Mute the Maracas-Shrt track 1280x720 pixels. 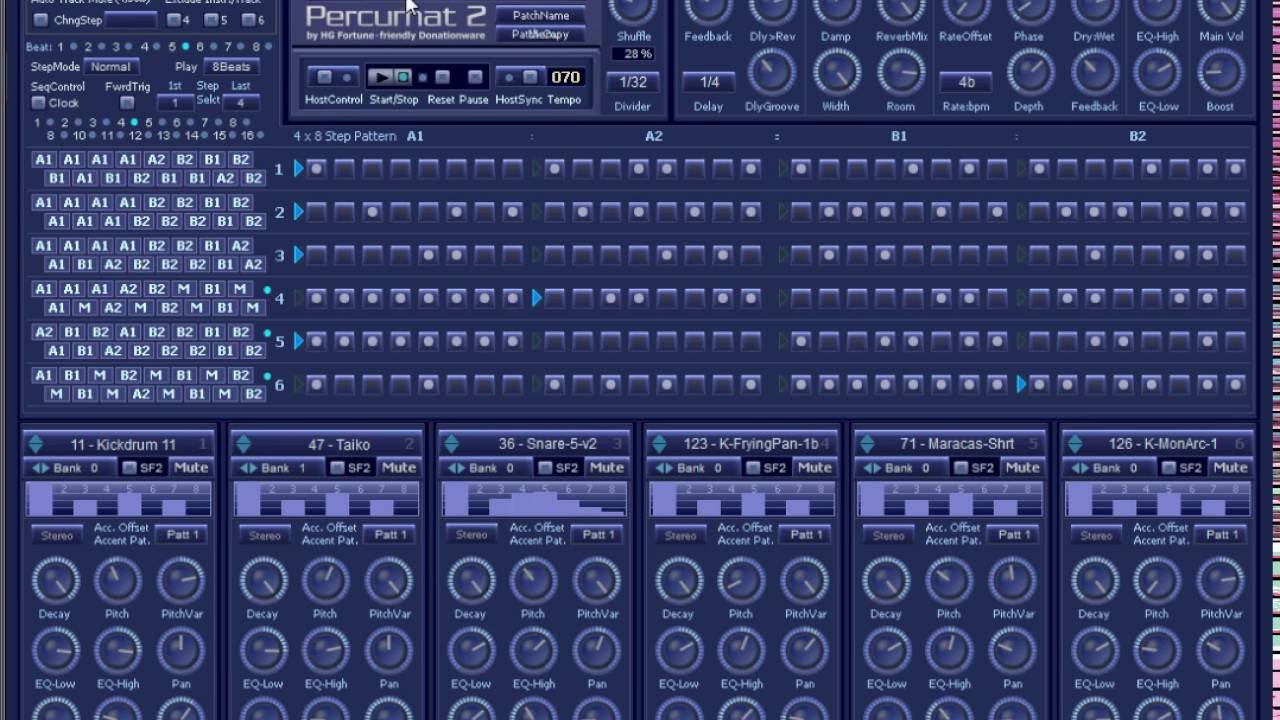(1023, 467)
